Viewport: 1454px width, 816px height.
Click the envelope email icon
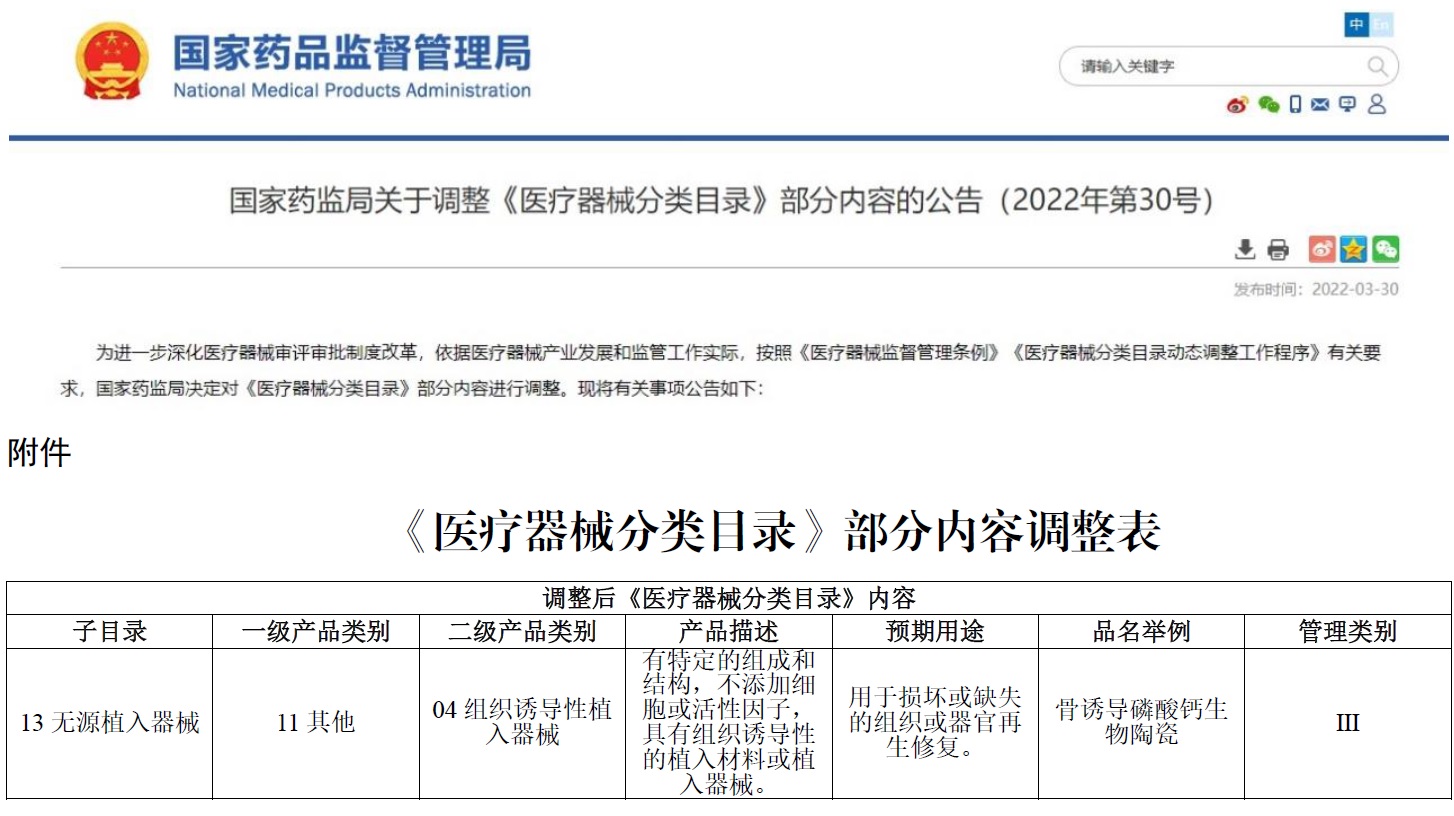click(1320, 104)
